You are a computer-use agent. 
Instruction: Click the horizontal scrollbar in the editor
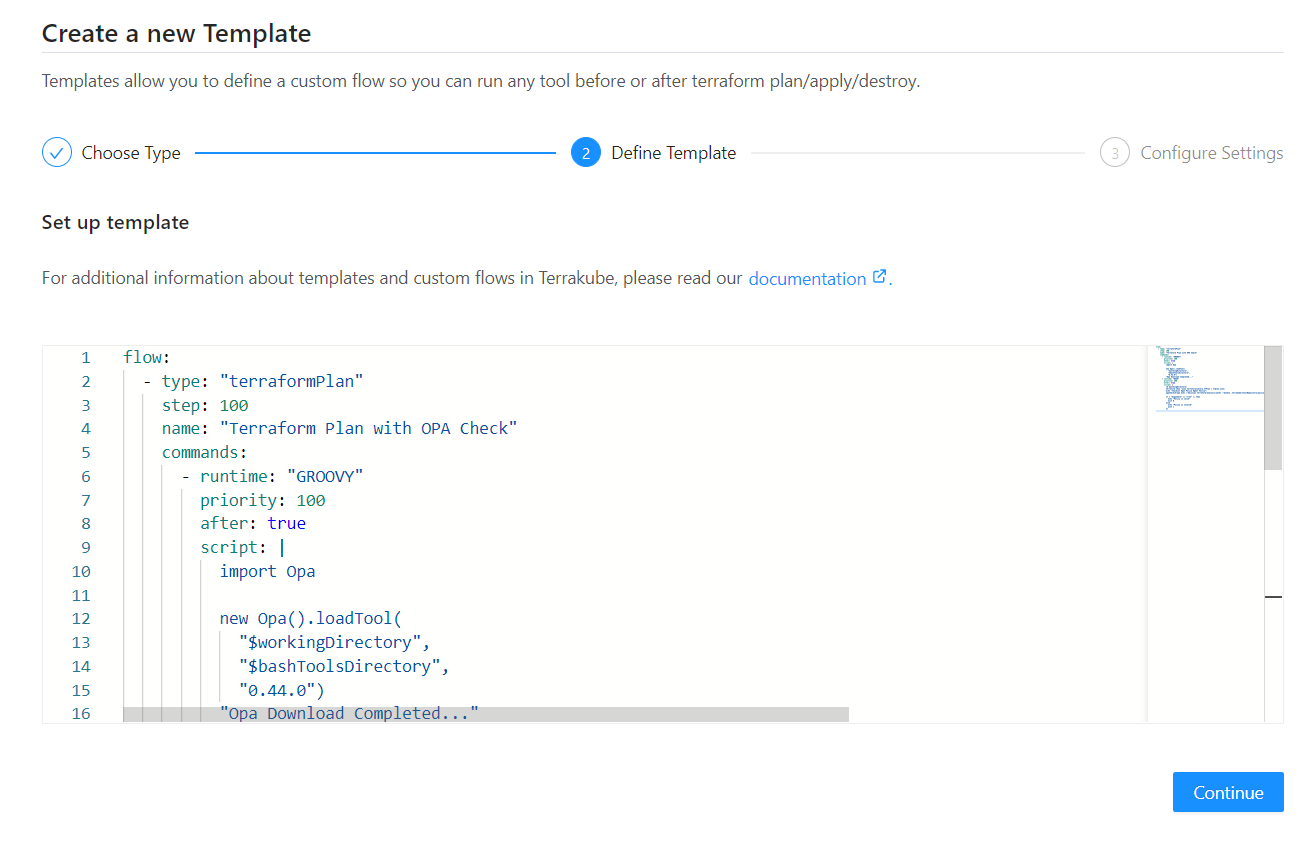pos(485,714)
